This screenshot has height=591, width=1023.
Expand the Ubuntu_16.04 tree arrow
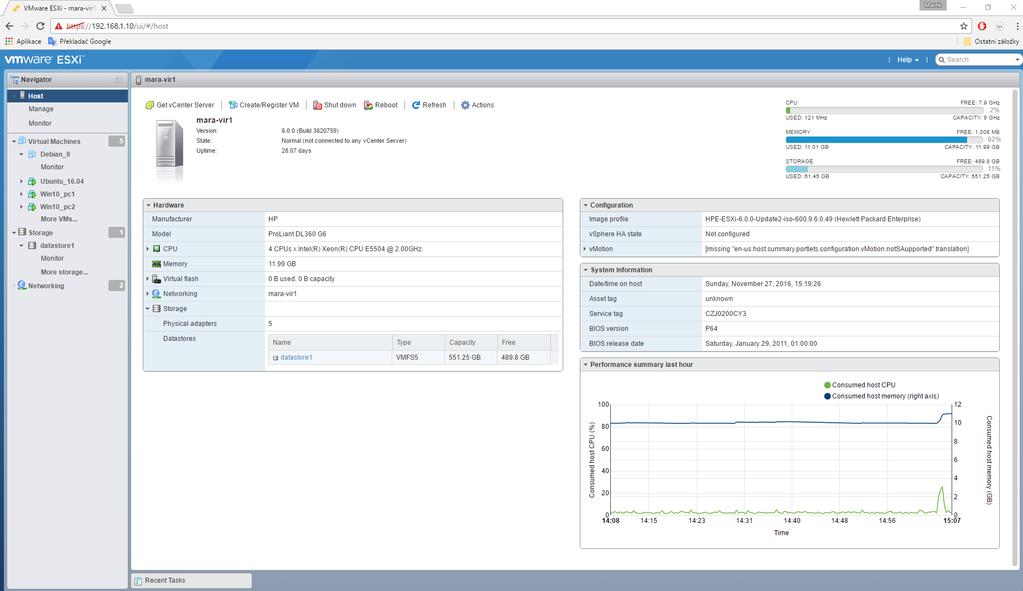click(x=22, y=181)
